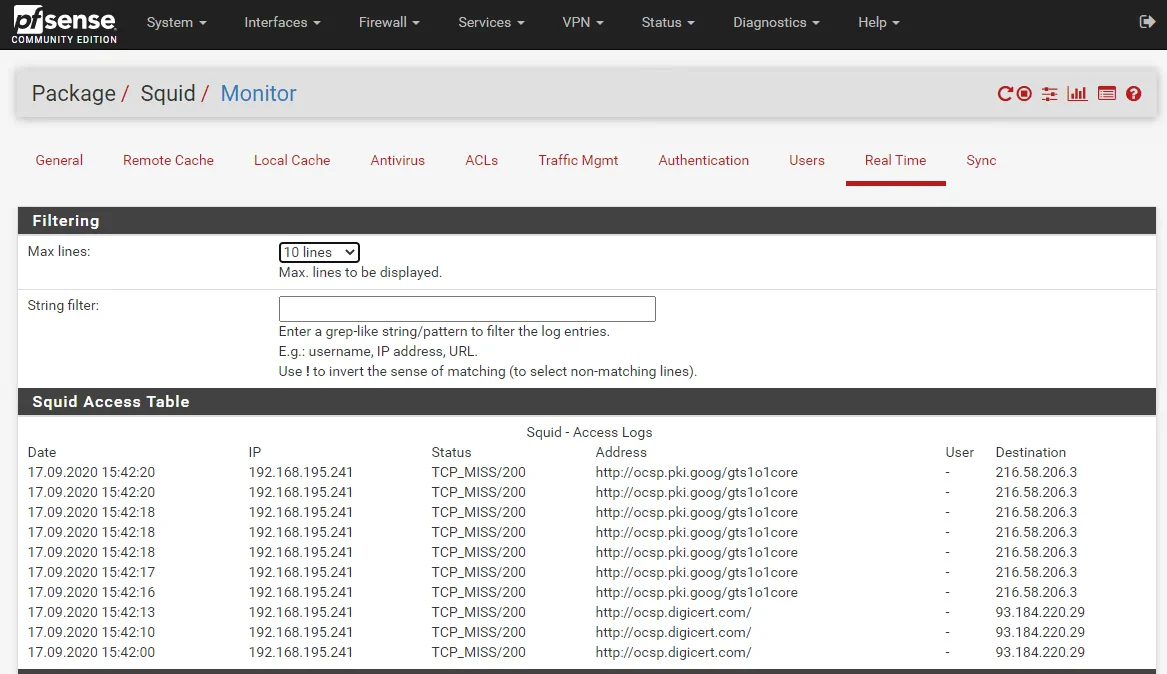Open the page help icon
This screenshot has width=1167, height=674.
(x=1133, y=93)
